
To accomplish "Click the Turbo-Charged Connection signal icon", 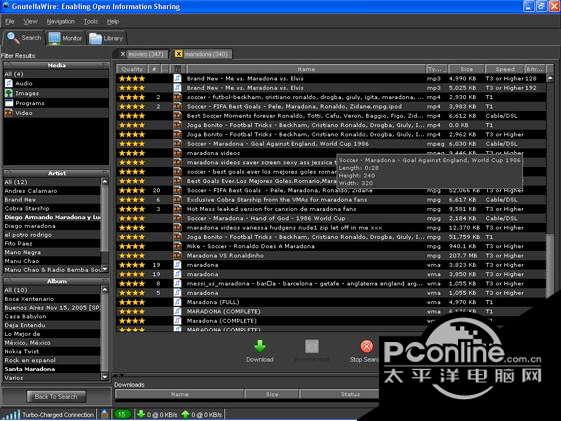I will point(12,415).
